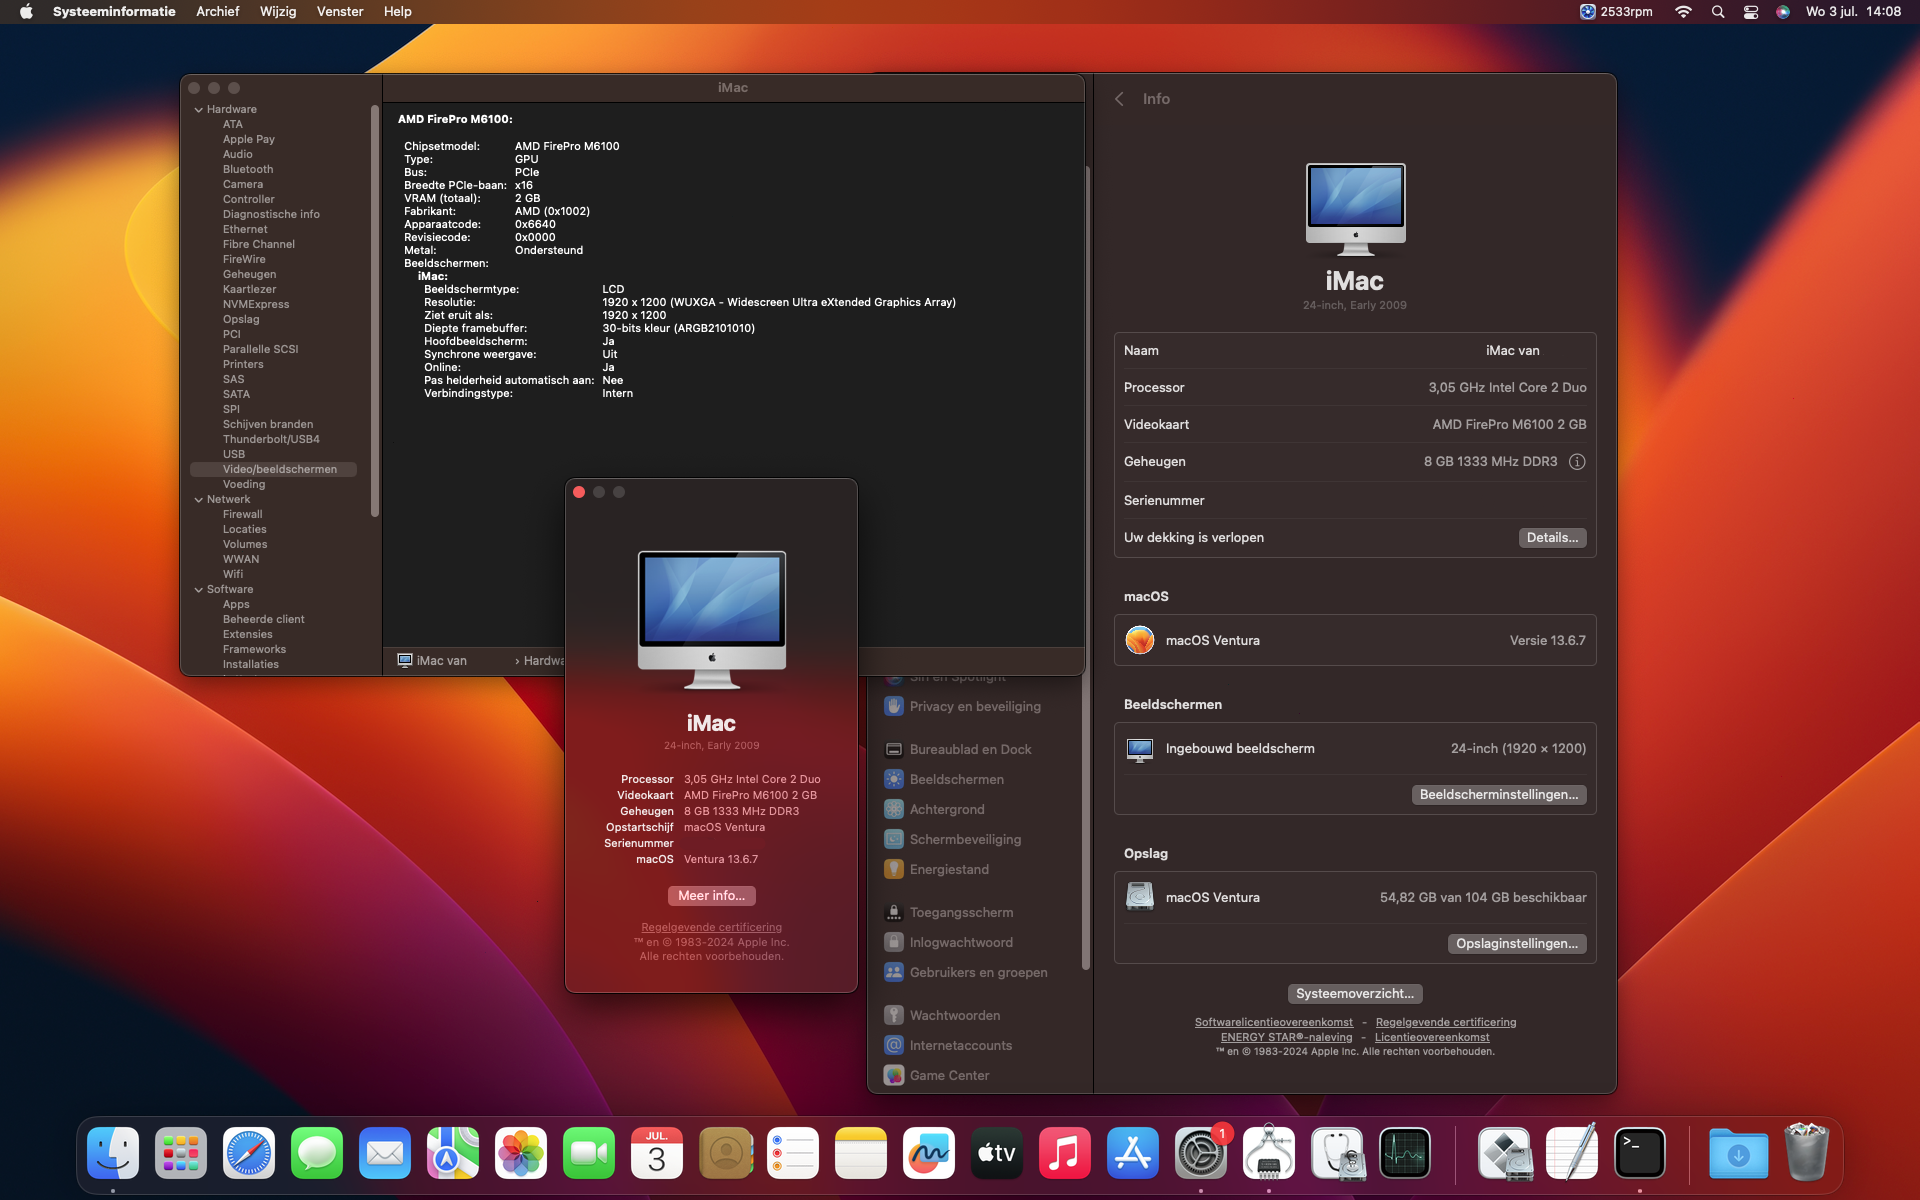
Task: Collapse the Software section in sidebar
Action: pyautogui.click(x=198, y=590)
